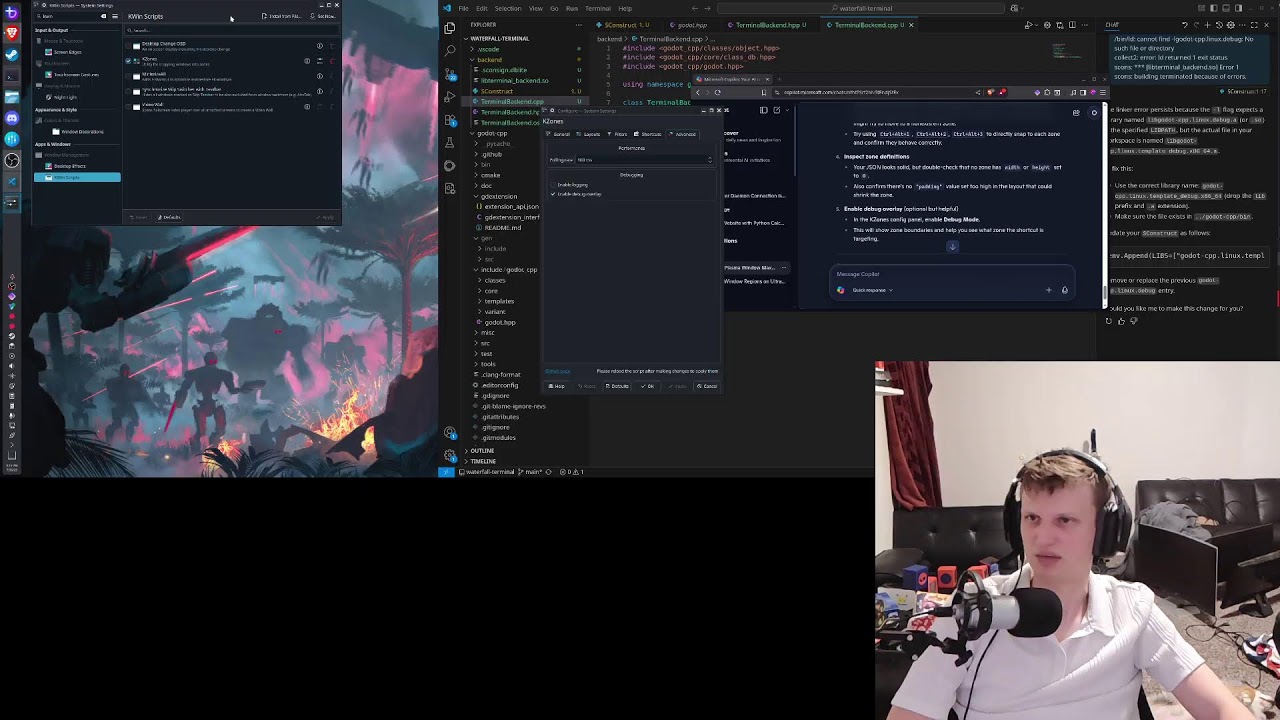Click Install from File in KWin Scripts
1280x720 pixels.
coord(281,16)
